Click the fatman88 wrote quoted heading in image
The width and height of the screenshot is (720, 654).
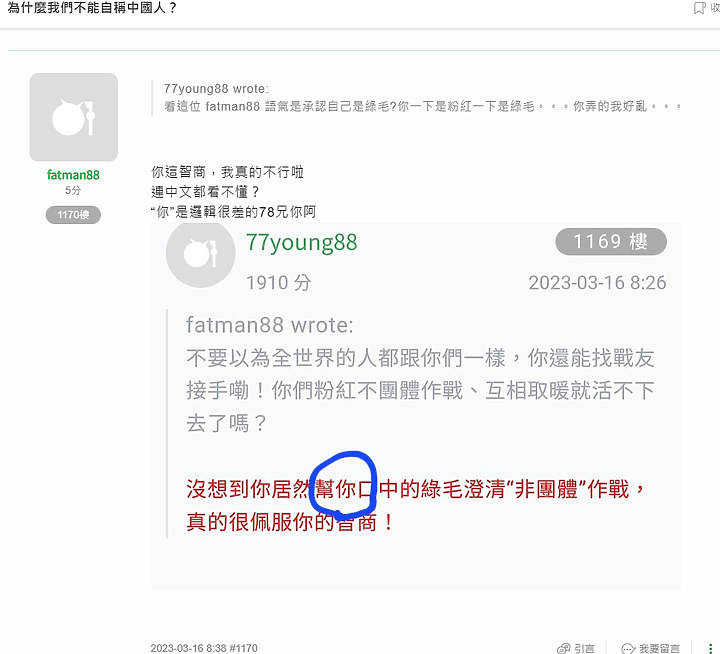270,325
